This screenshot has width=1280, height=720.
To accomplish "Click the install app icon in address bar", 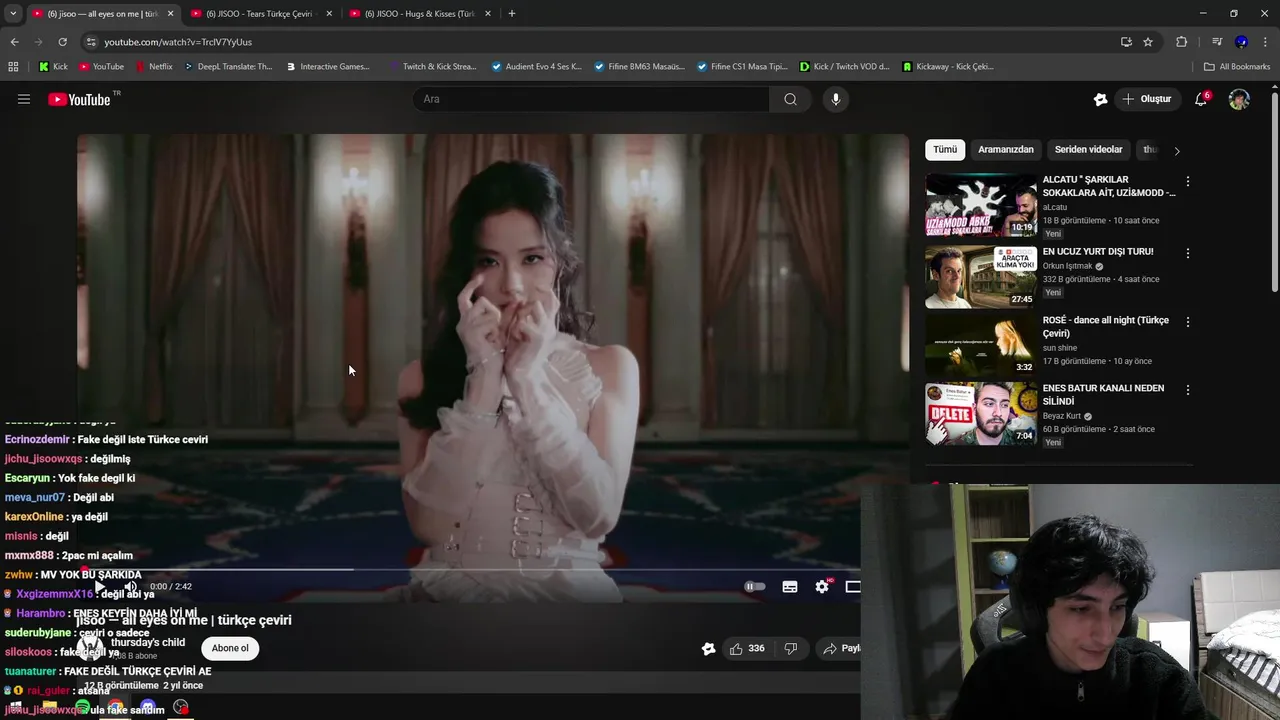I will [x=1126, y=42].
